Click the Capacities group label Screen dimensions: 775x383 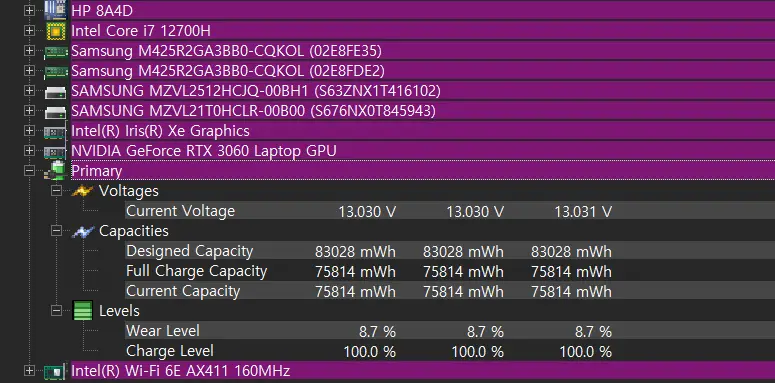[x=133, y=231]
